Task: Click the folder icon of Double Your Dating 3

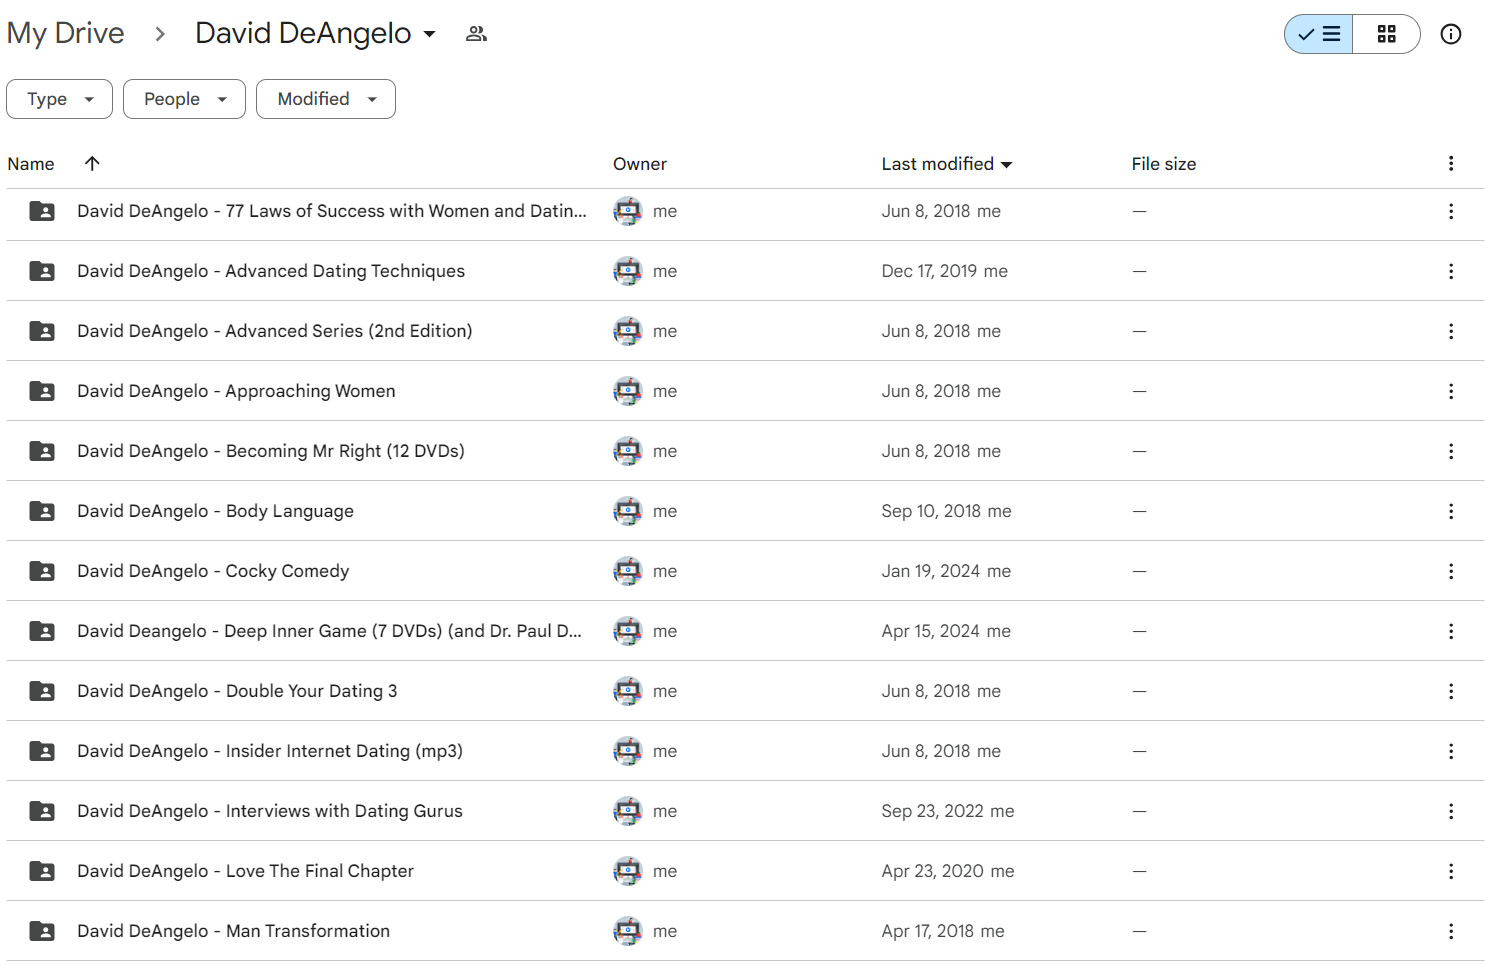Action: pos(42,691)
